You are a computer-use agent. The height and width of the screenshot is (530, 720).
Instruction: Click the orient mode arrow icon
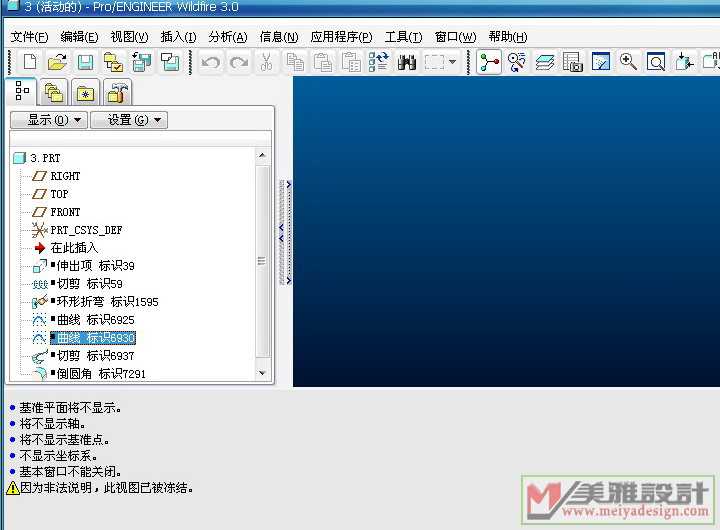coord(684,62)
